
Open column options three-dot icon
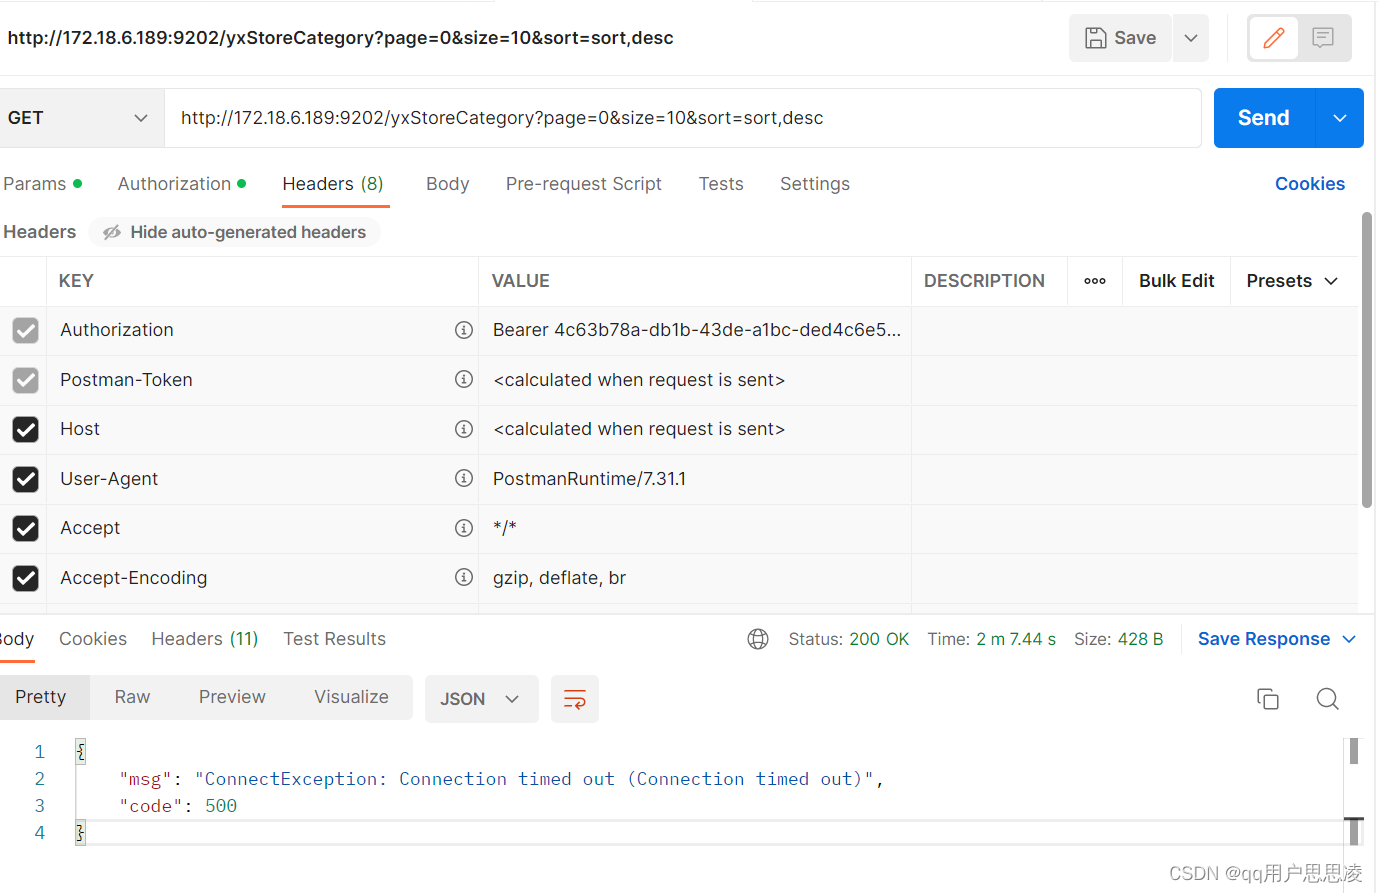click(x=1095, y=281)
